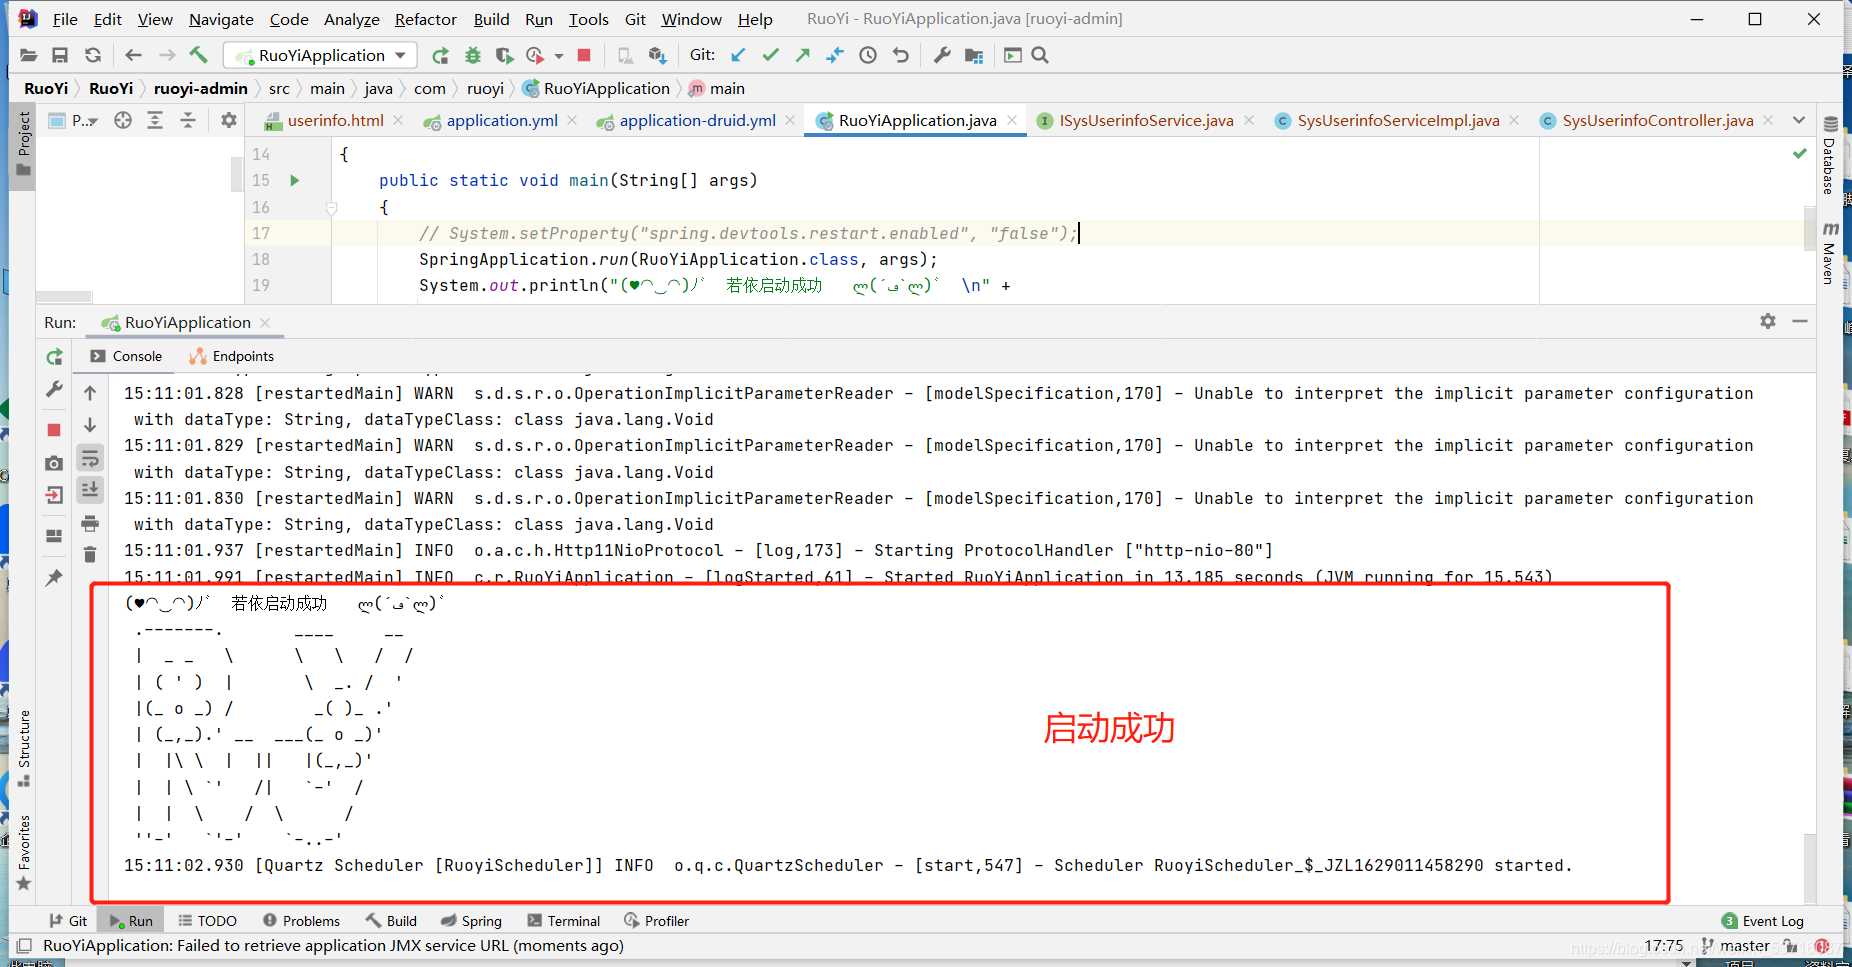Open Run panel settings gear
This screenshot has width=1852, height=967.
(x=1768, y=321)
